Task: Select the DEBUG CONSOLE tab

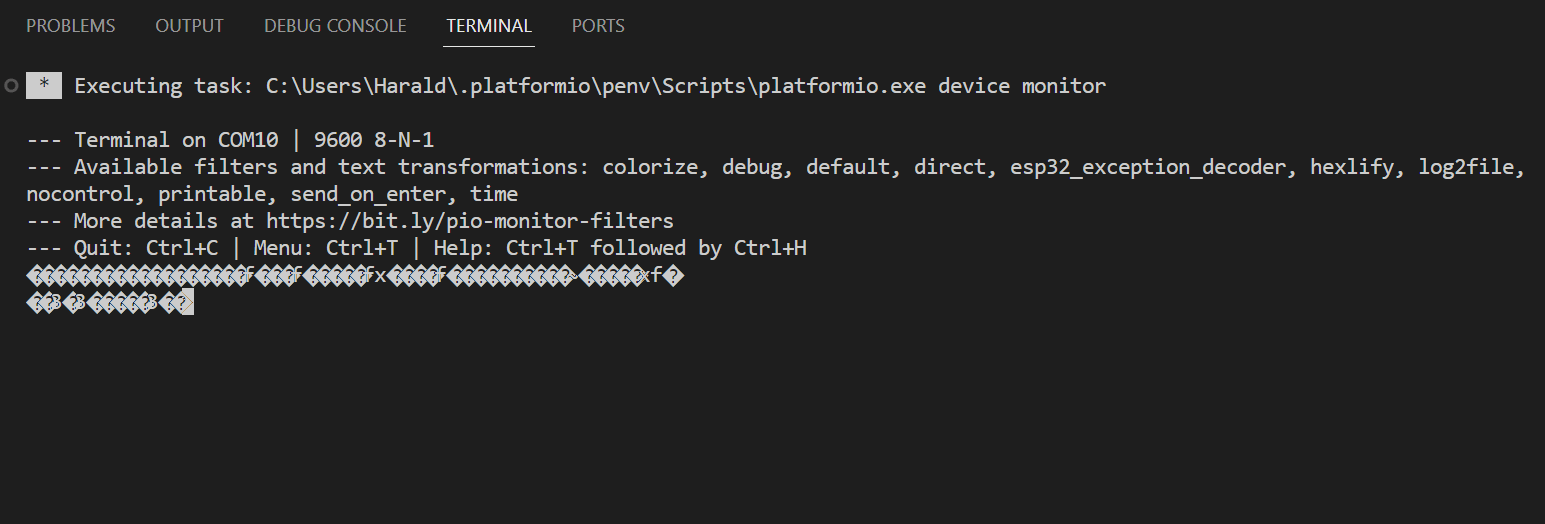Action: pyautogui.click(x=335, y=26)
